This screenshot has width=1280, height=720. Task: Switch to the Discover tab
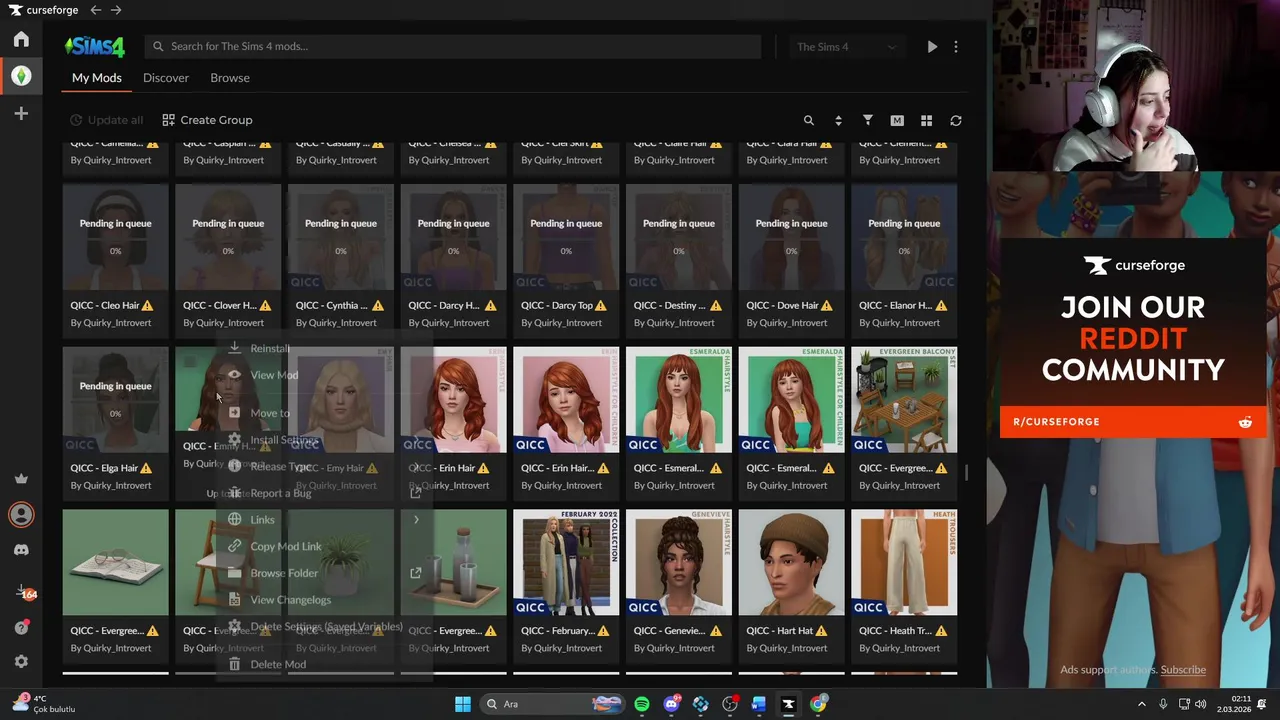166,78
